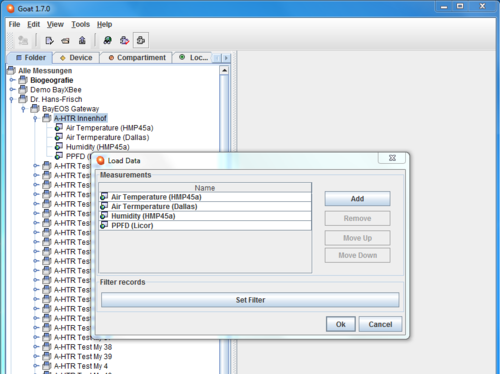
Task: Close the Load Data dialog with X
Action: click(x=392, y=158)
